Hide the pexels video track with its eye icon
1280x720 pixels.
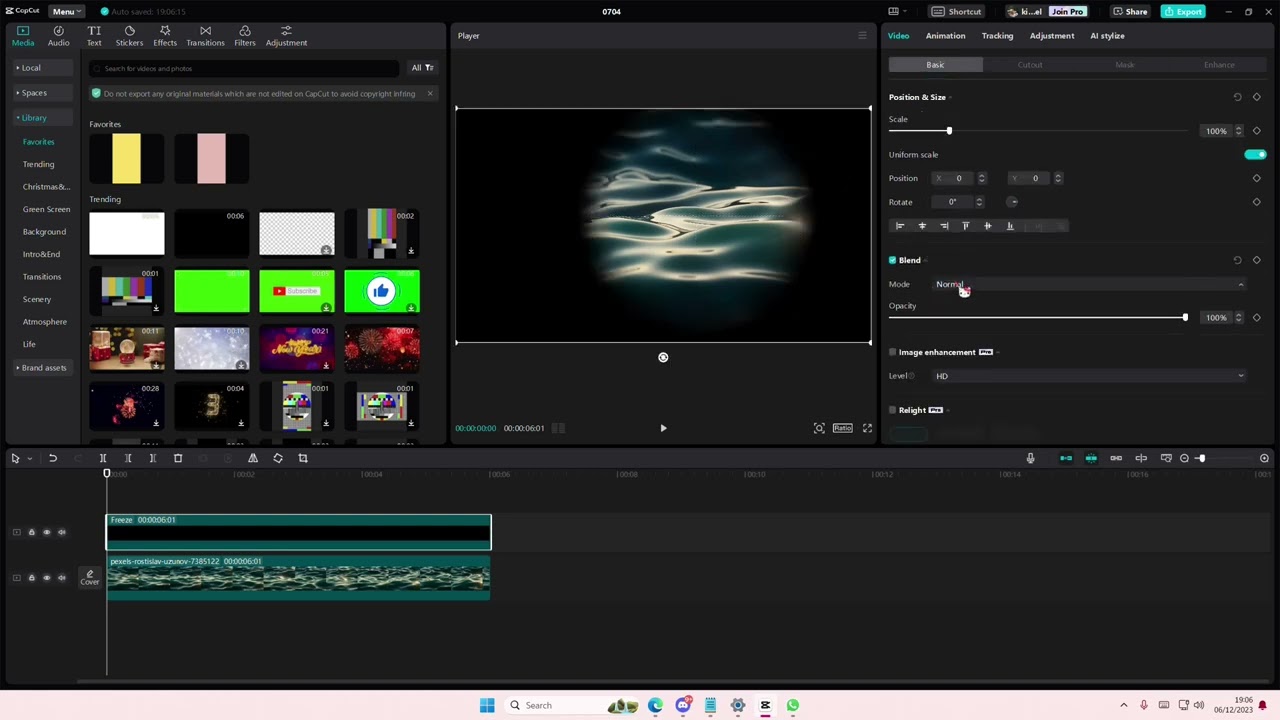[x=46, y=578]
